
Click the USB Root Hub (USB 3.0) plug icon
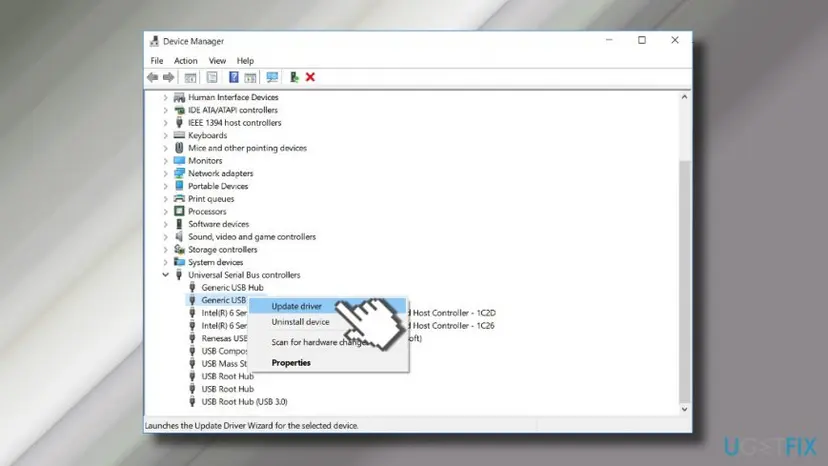(x=192, y=402)
